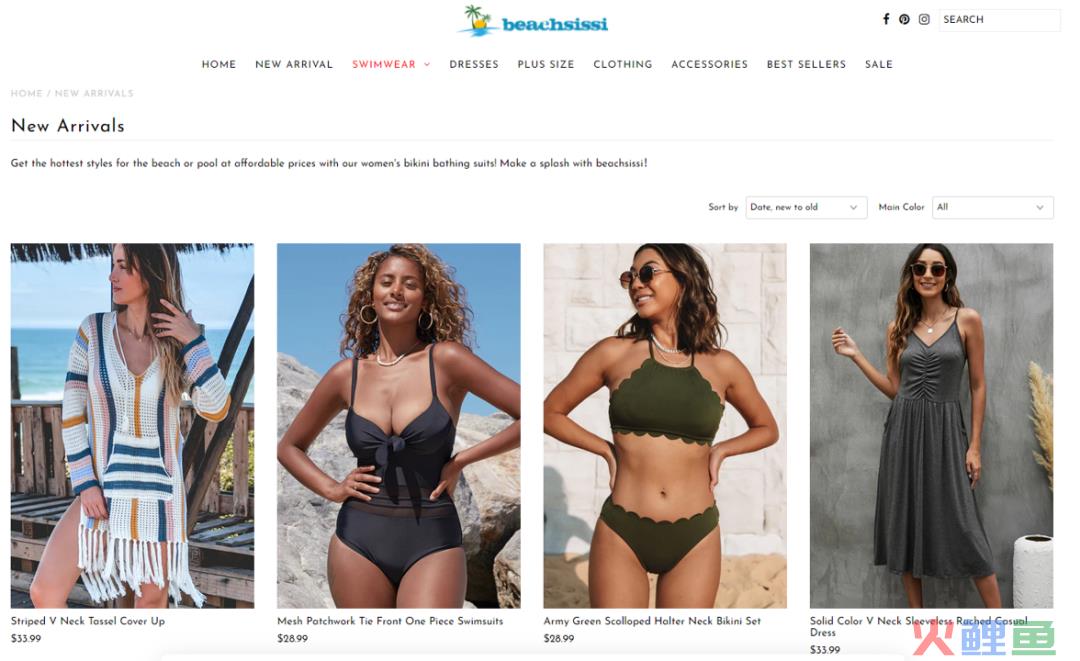1080x661 pixels.
Task: Open the Sort by dropdown
Action: coord(805,207)
